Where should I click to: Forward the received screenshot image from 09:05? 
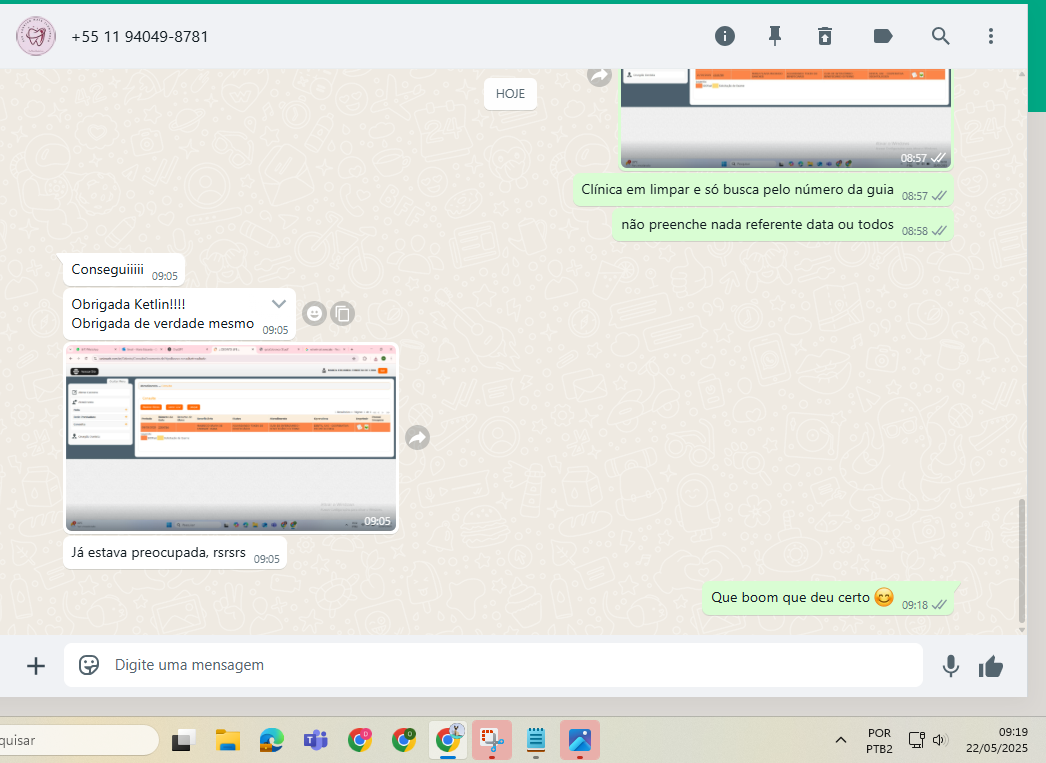[418, 437]
